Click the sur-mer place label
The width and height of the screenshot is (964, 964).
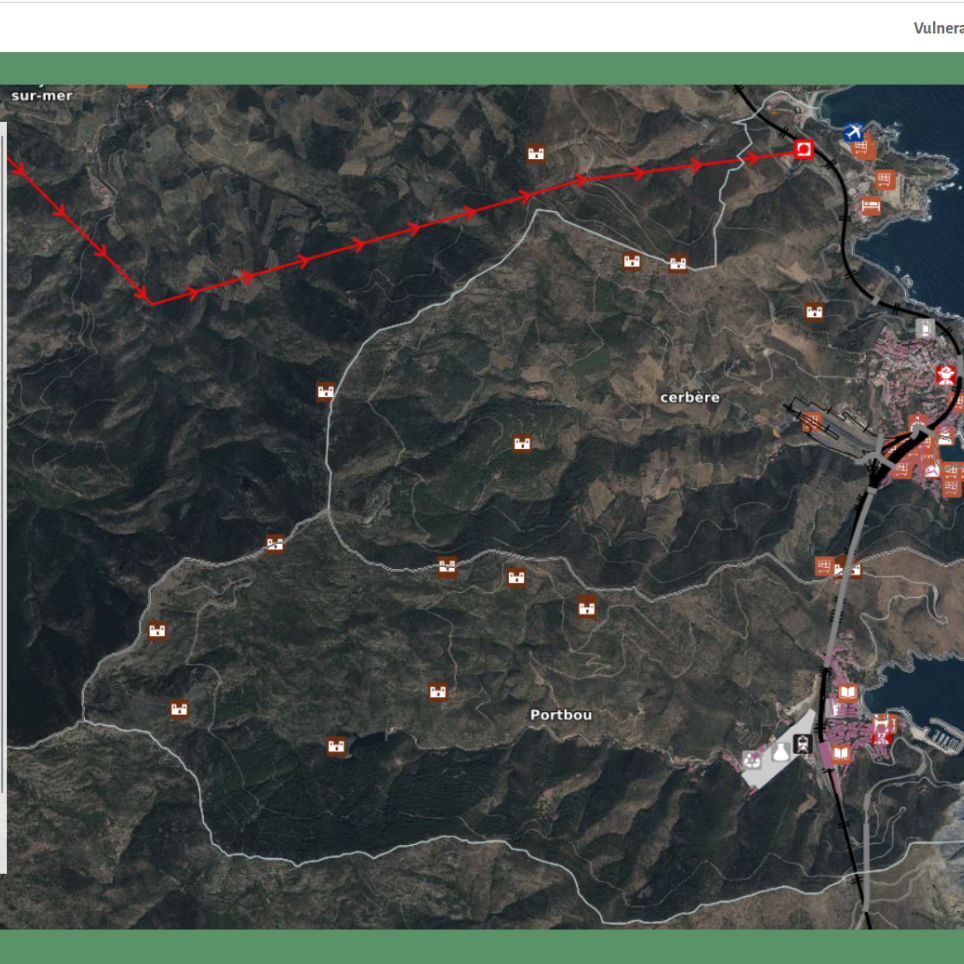[x=42, y=96]
